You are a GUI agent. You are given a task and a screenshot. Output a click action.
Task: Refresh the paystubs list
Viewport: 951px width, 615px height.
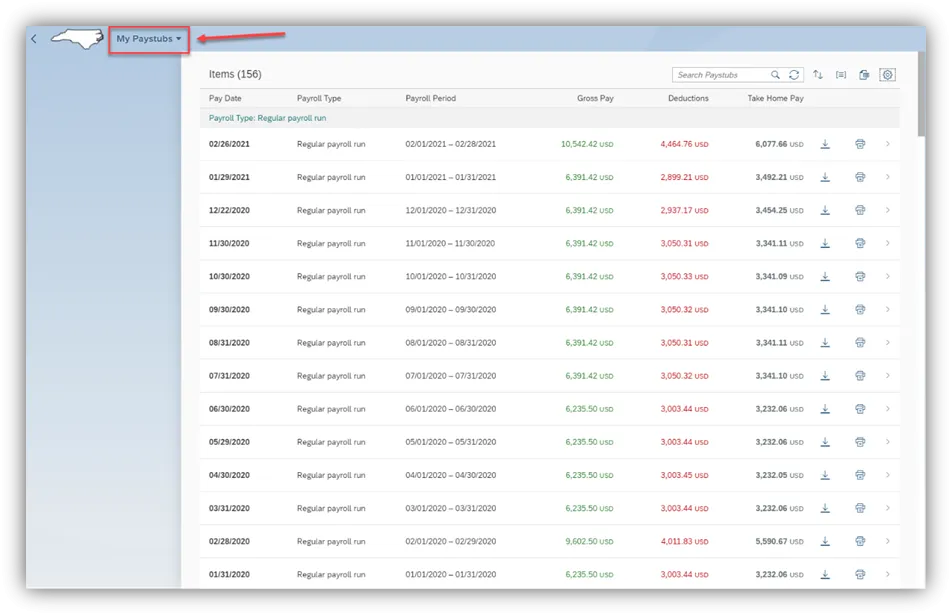tap(794, 75)
